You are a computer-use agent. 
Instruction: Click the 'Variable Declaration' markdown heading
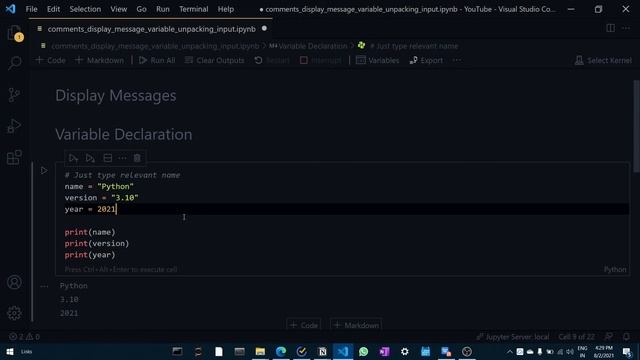pos(124,134)
